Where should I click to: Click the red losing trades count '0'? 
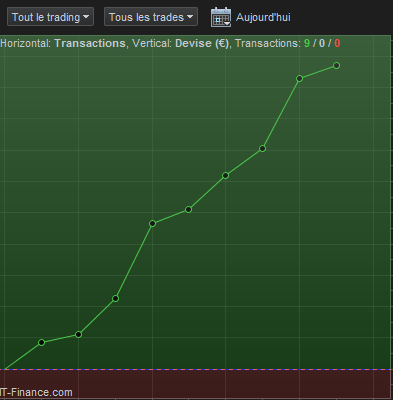[337, 43]
